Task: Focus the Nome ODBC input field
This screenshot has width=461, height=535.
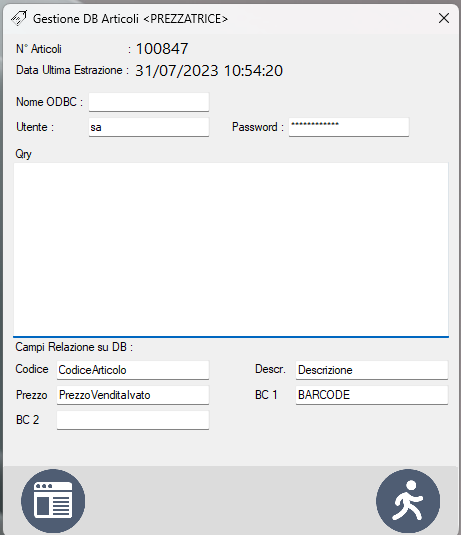Action: (149, 102)
